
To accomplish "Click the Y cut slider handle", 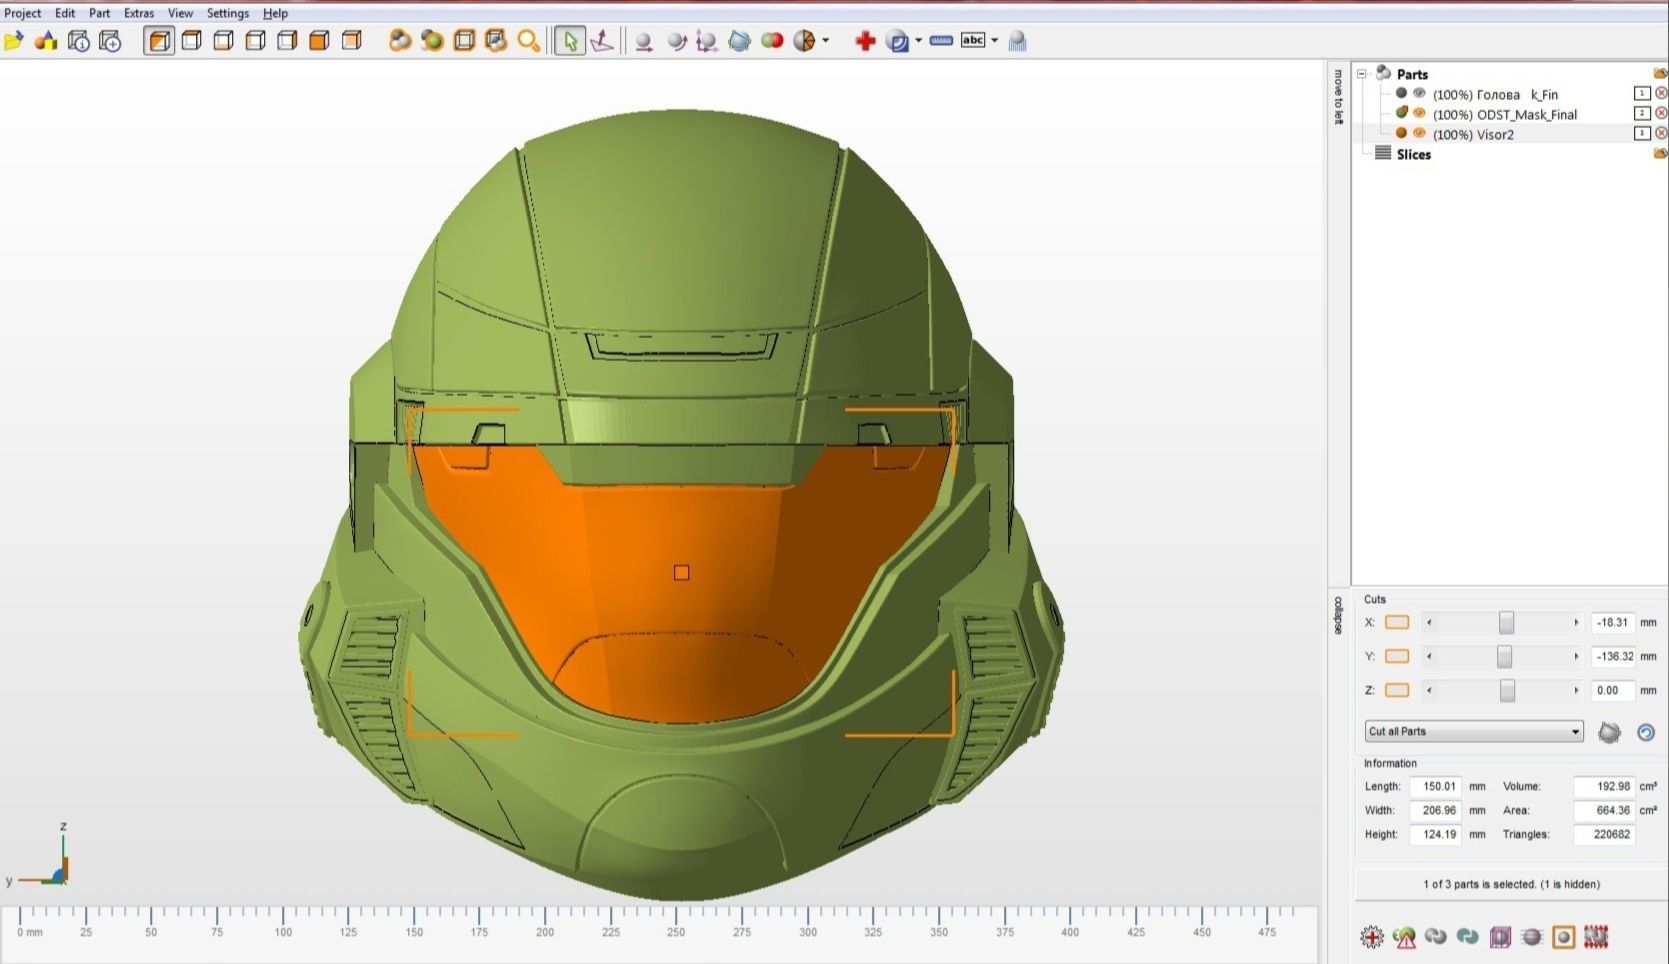I will tap(1504, 656).
